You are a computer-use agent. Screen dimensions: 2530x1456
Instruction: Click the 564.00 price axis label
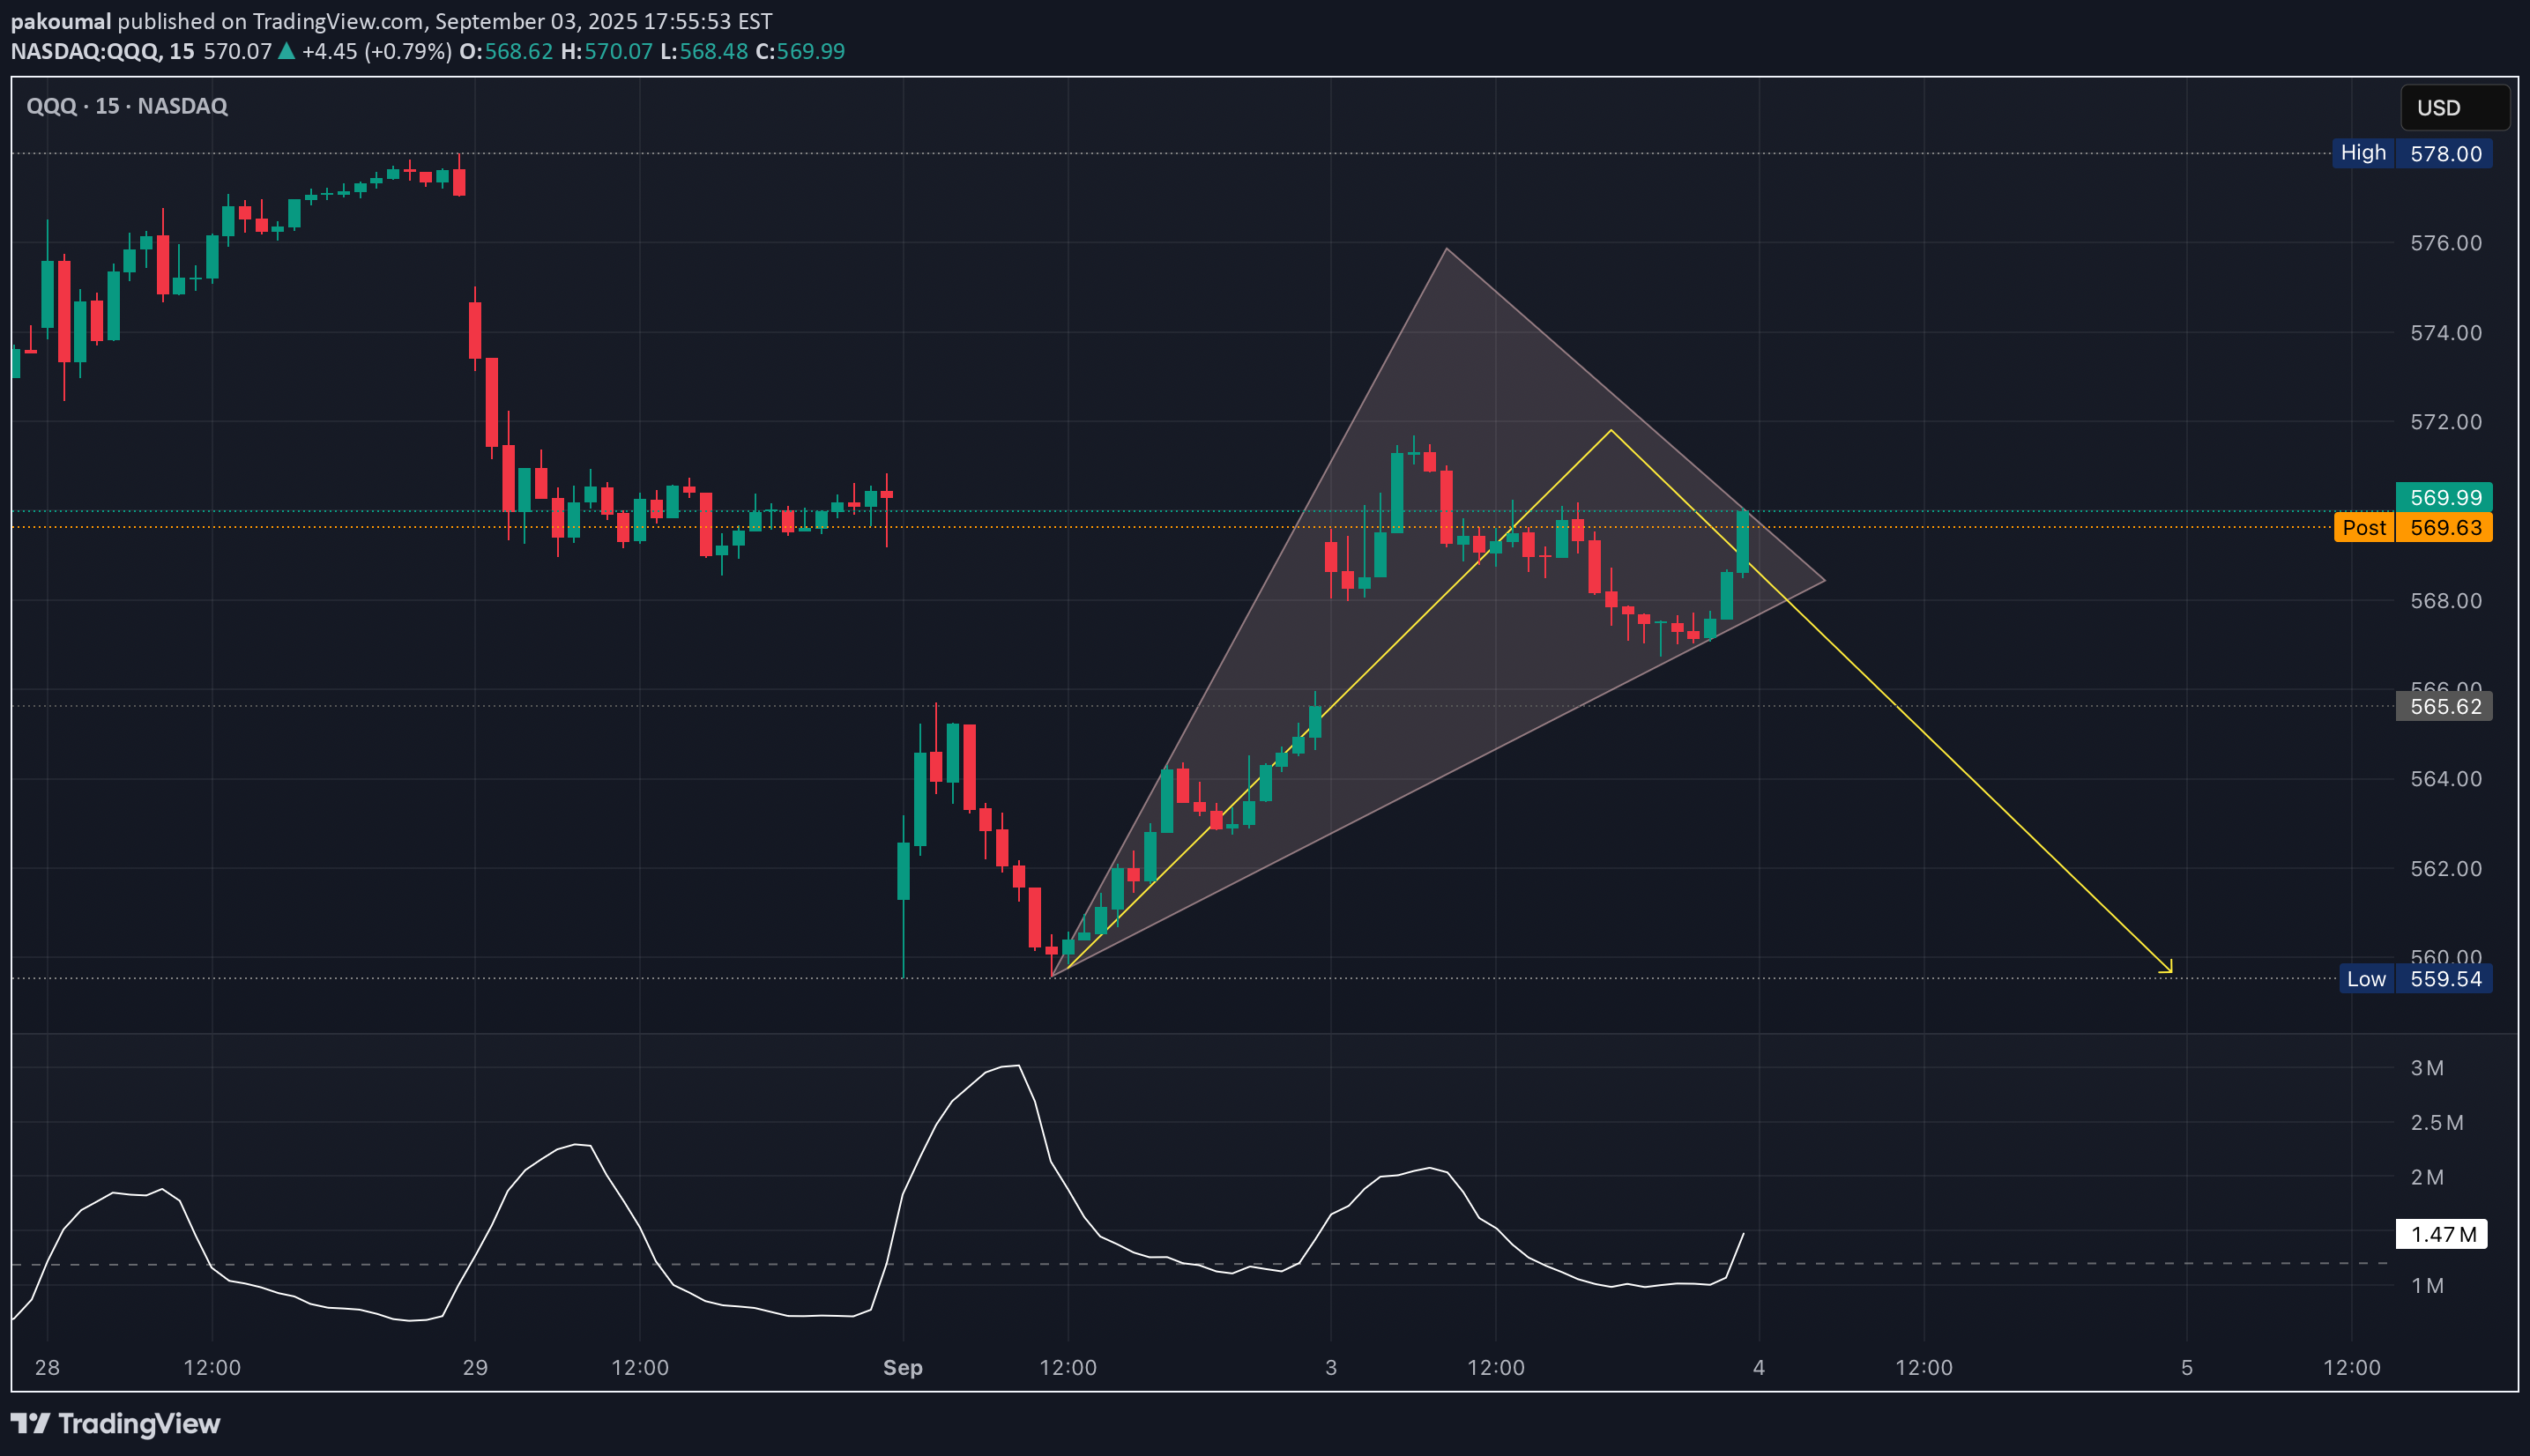point(2445,778)
